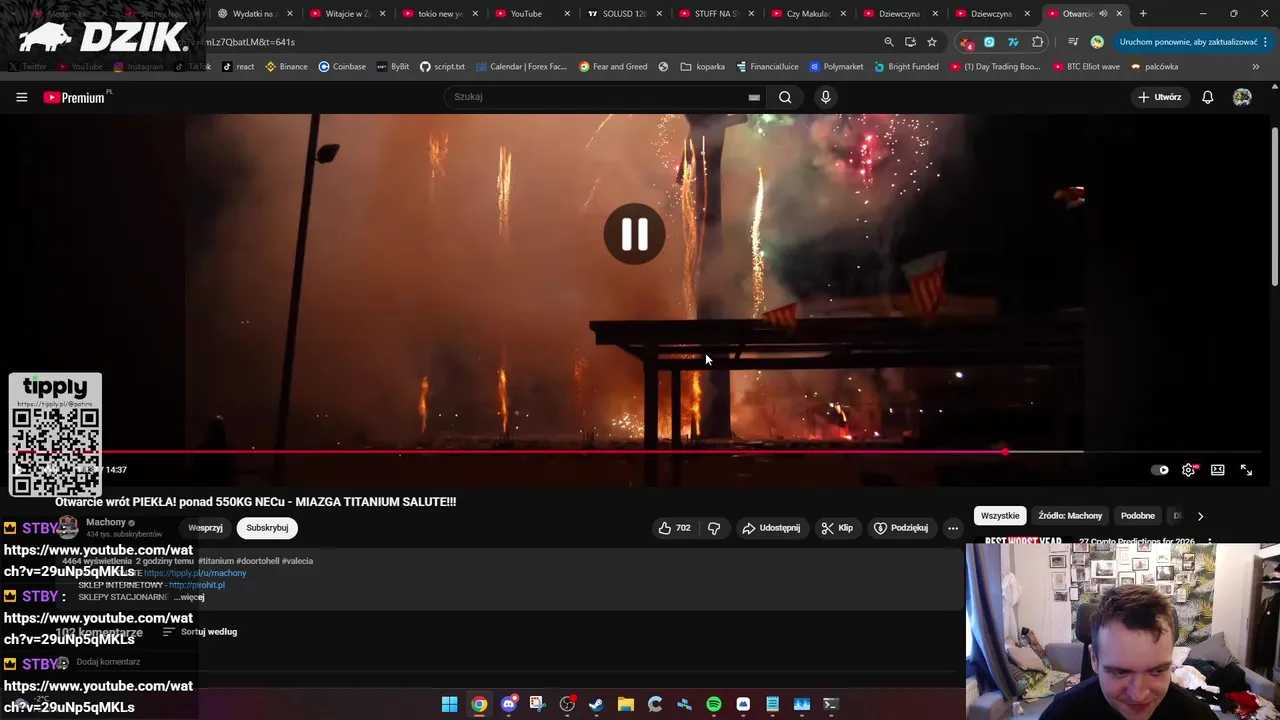This screenshot has width=1280, height=720.
Task: Dislike the video thumbs down
Action: [714, 528]
